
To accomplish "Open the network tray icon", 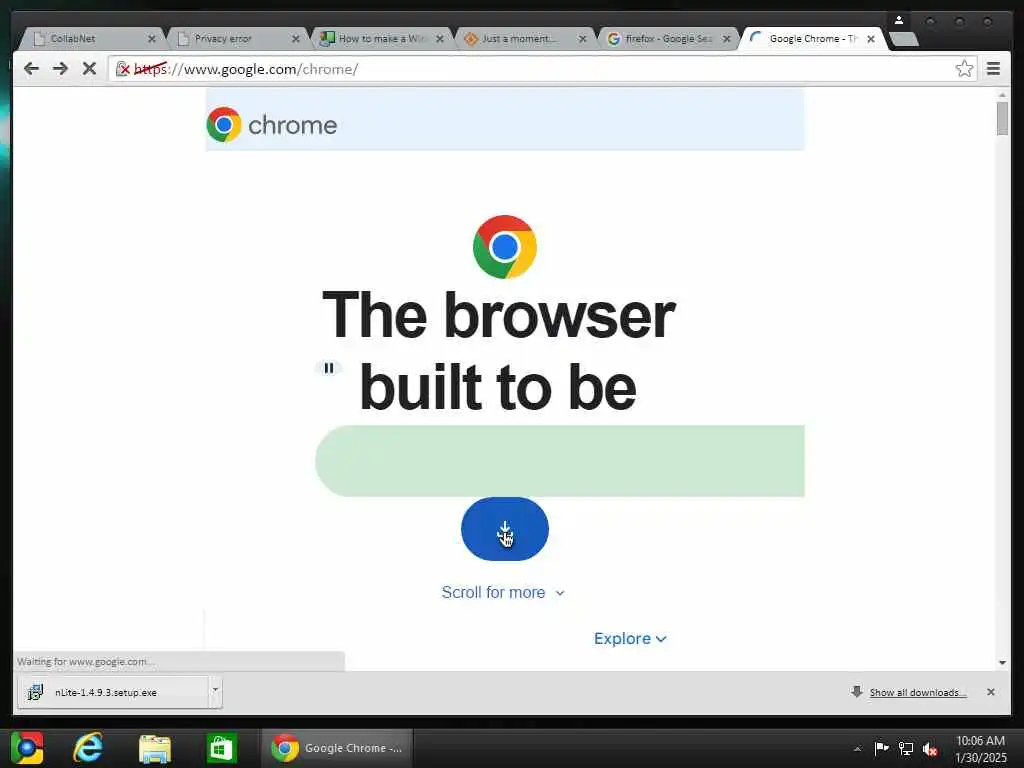I will (x=906, y=748).
